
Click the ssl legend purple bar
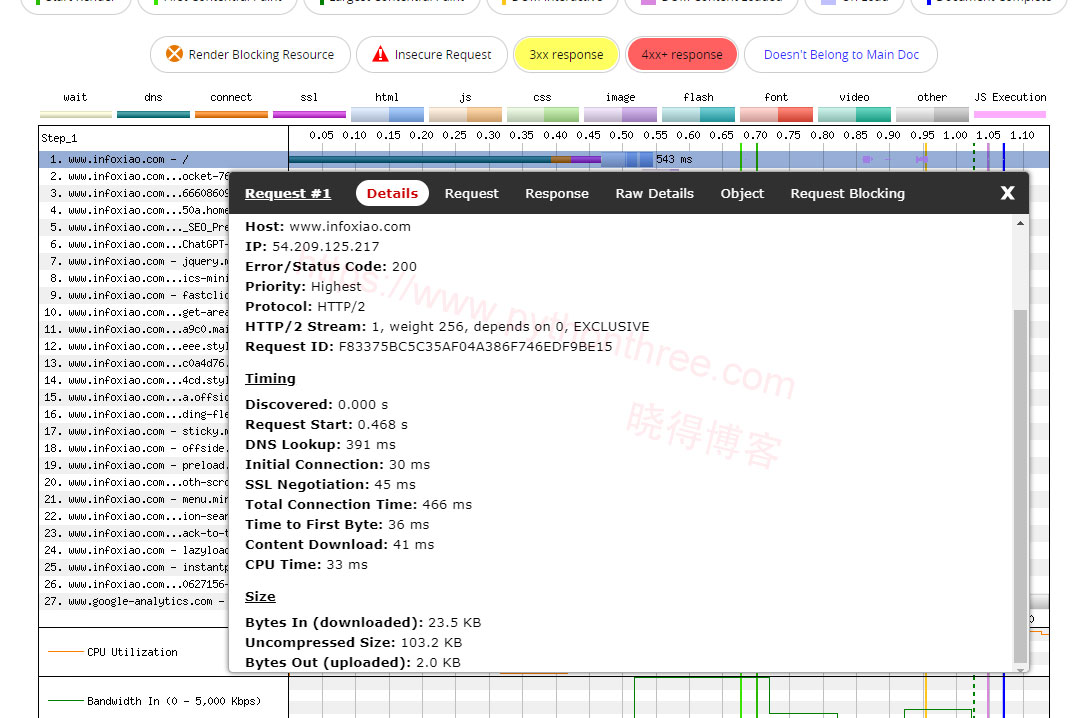[309, 114]
